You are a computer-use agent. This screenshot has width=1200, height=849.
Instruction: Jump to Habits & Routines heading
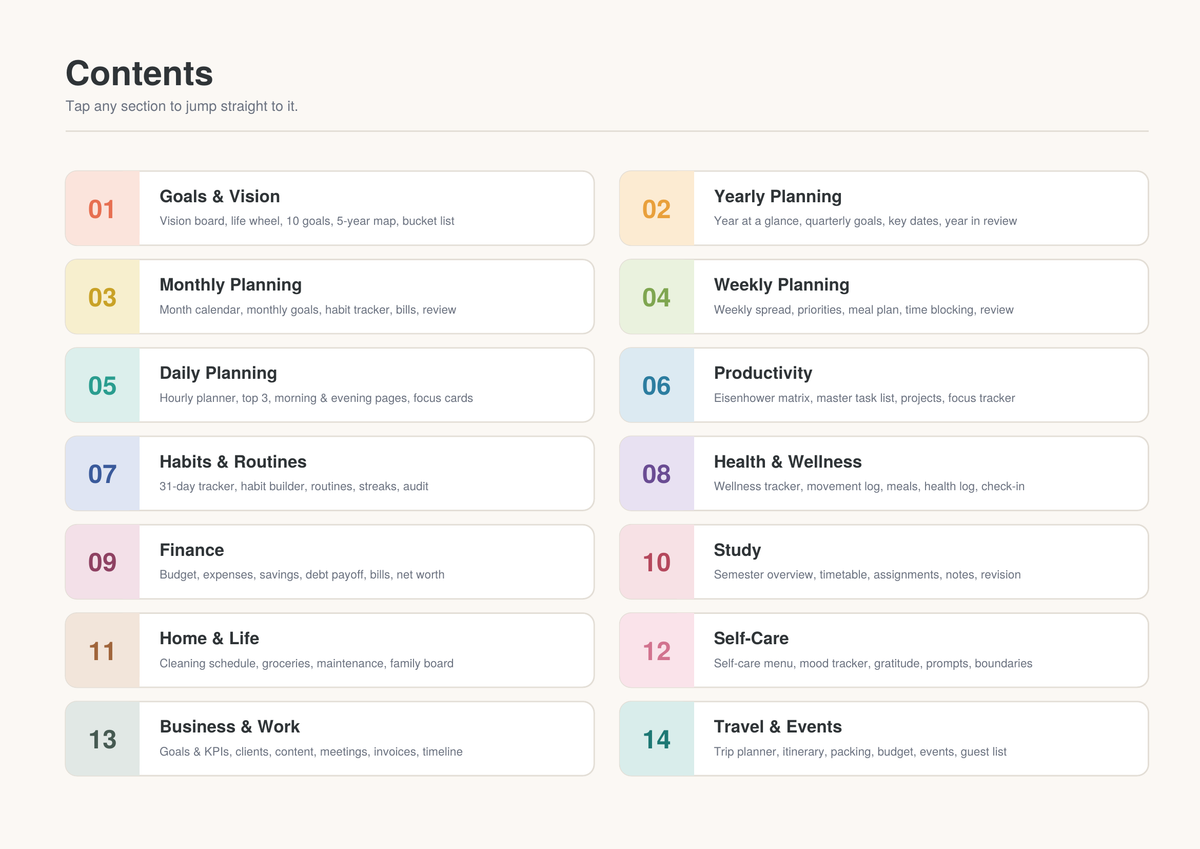[233, 462]
